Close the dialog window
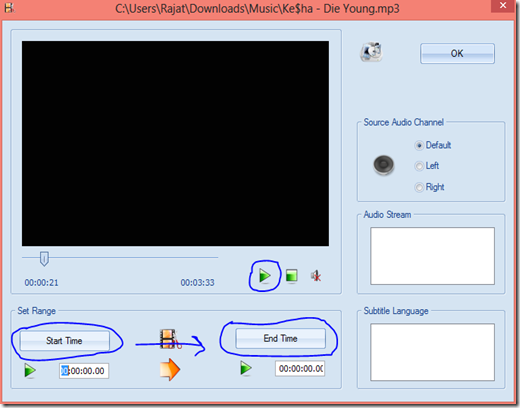Viewport: 520px width, 408px height. (x=503, y=6)
